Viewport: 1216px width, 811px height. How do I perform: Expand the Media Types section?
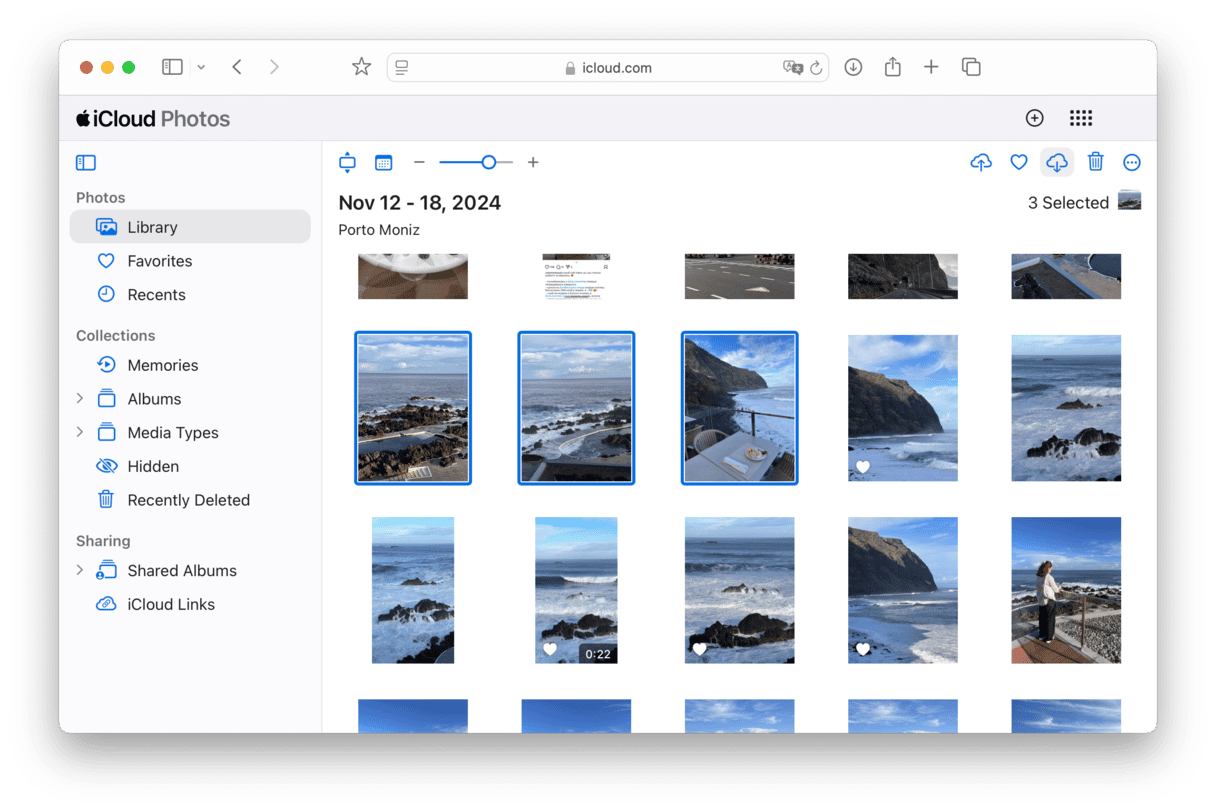(x=80, y=433)
